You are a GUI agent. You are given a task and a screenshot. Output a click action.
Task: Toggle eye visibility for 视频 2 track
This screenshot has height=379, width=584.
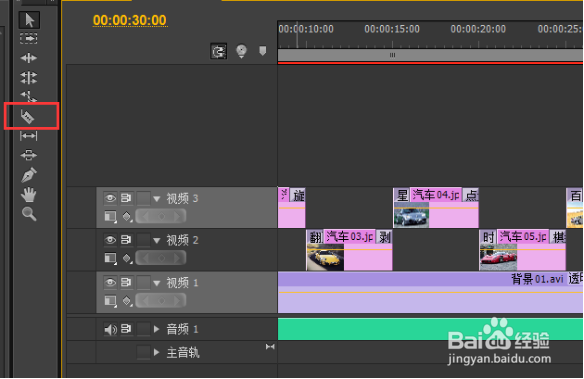(110, 240)
